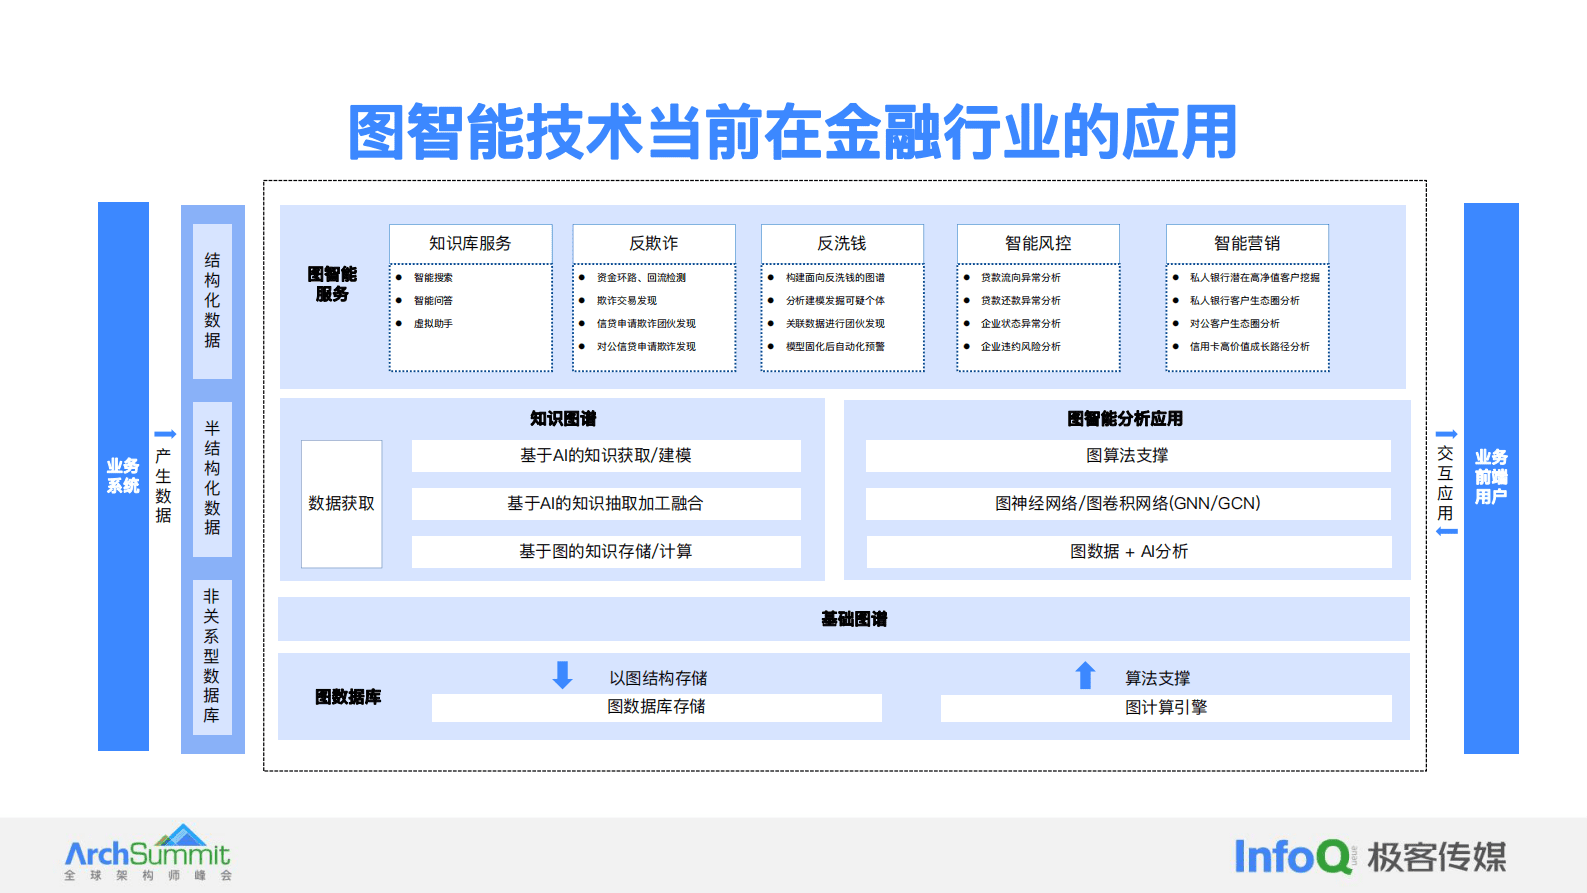Select the 关联数据进行团伙发现 bullet
The image size is (1587, 893).
tap(835, 324)
